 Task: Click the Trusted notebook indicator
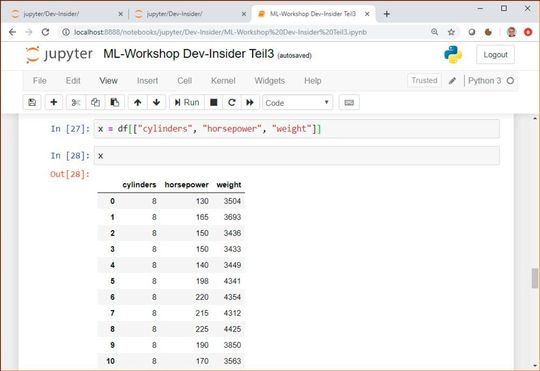424,80
